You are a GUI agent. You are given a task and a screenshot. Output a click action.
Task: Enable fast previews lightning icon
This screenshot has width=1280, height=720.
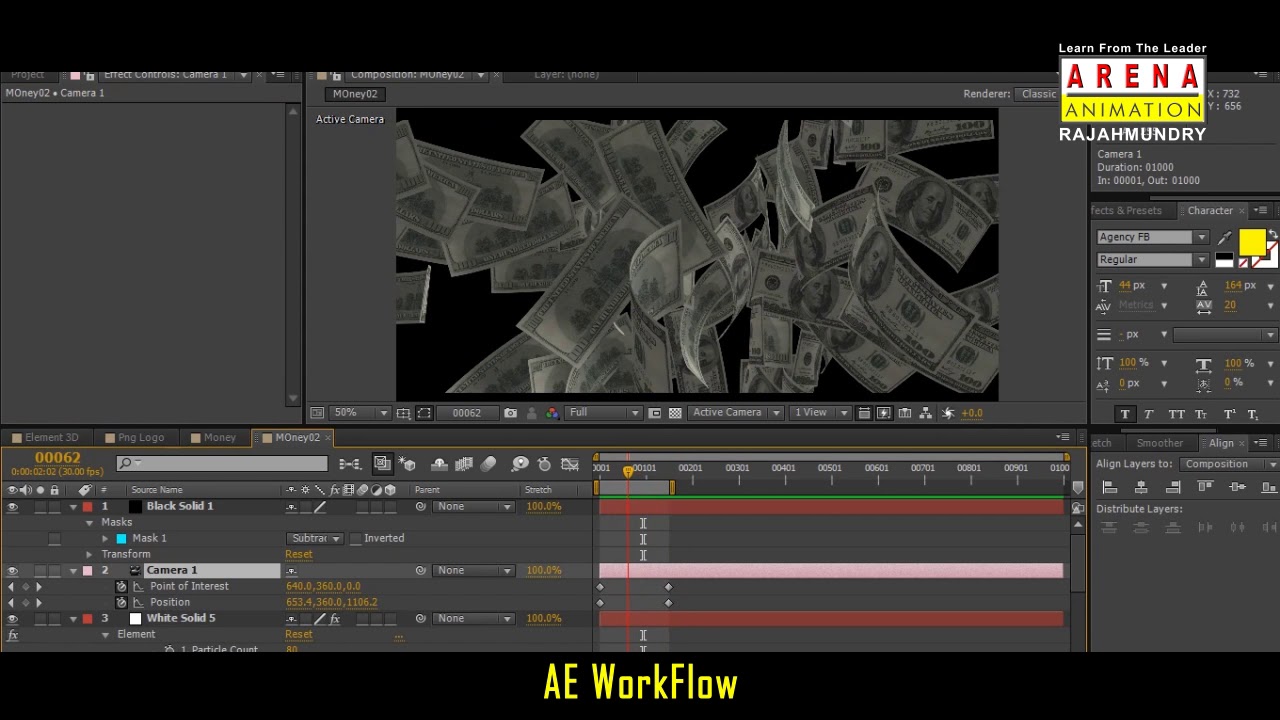coord(884,413)
